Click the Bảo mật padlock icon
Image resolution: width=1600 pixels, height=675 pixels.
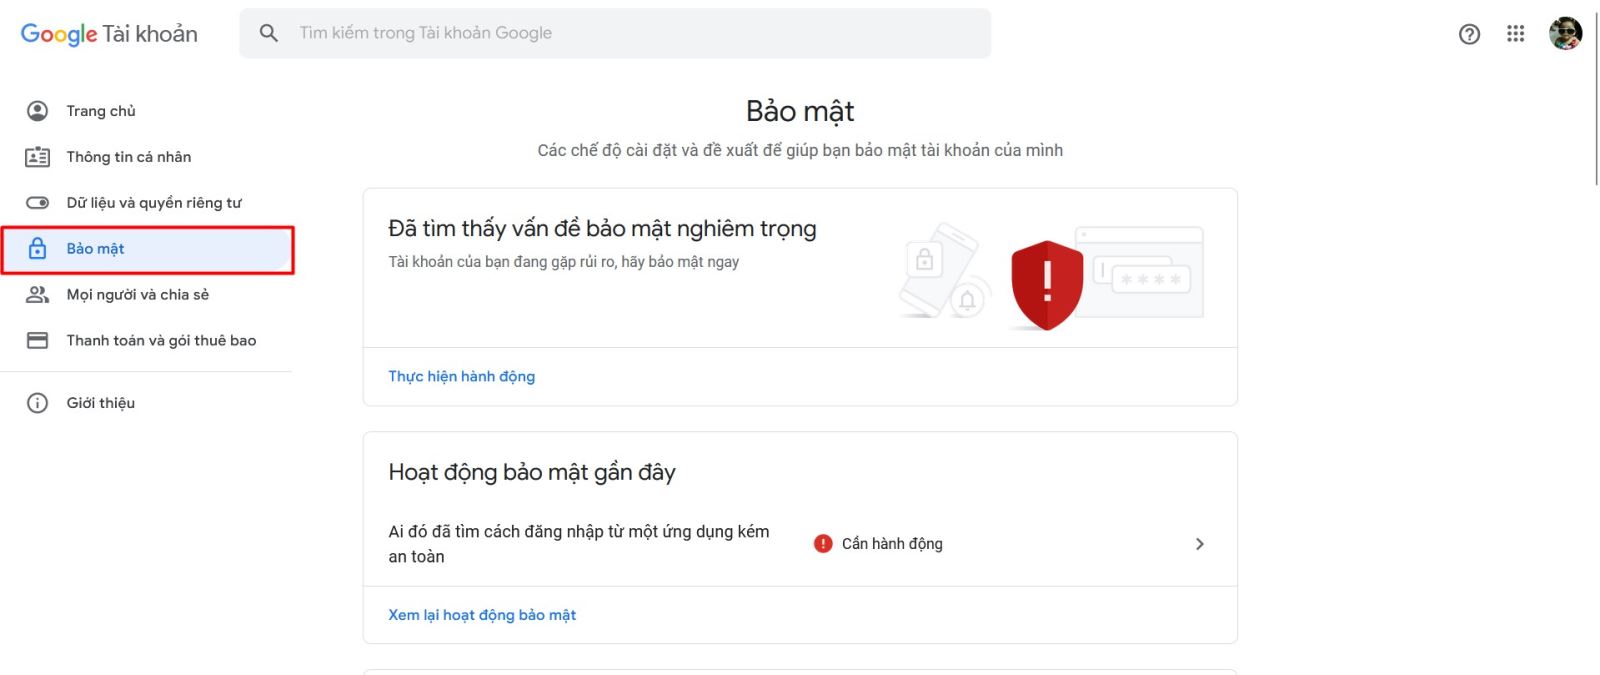tap(37, 248)
